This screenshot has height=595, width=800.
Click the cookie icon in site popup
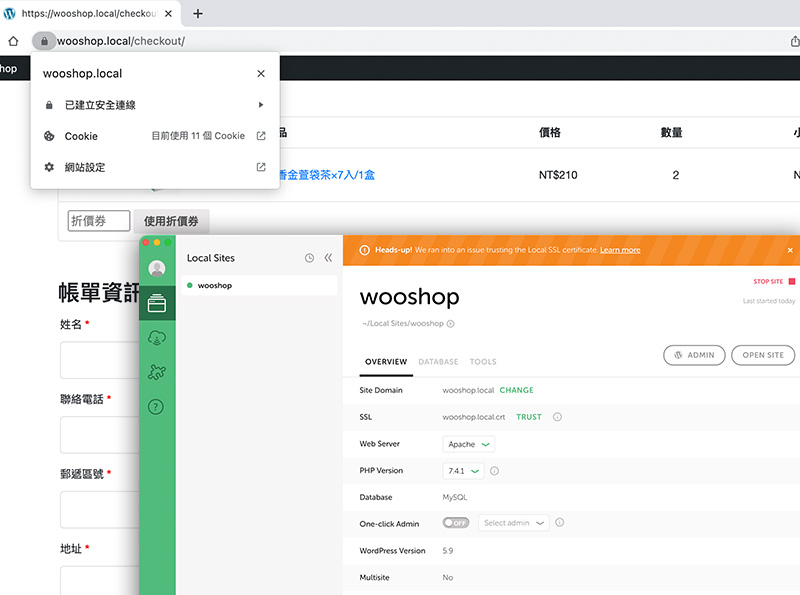pos(49,136)
